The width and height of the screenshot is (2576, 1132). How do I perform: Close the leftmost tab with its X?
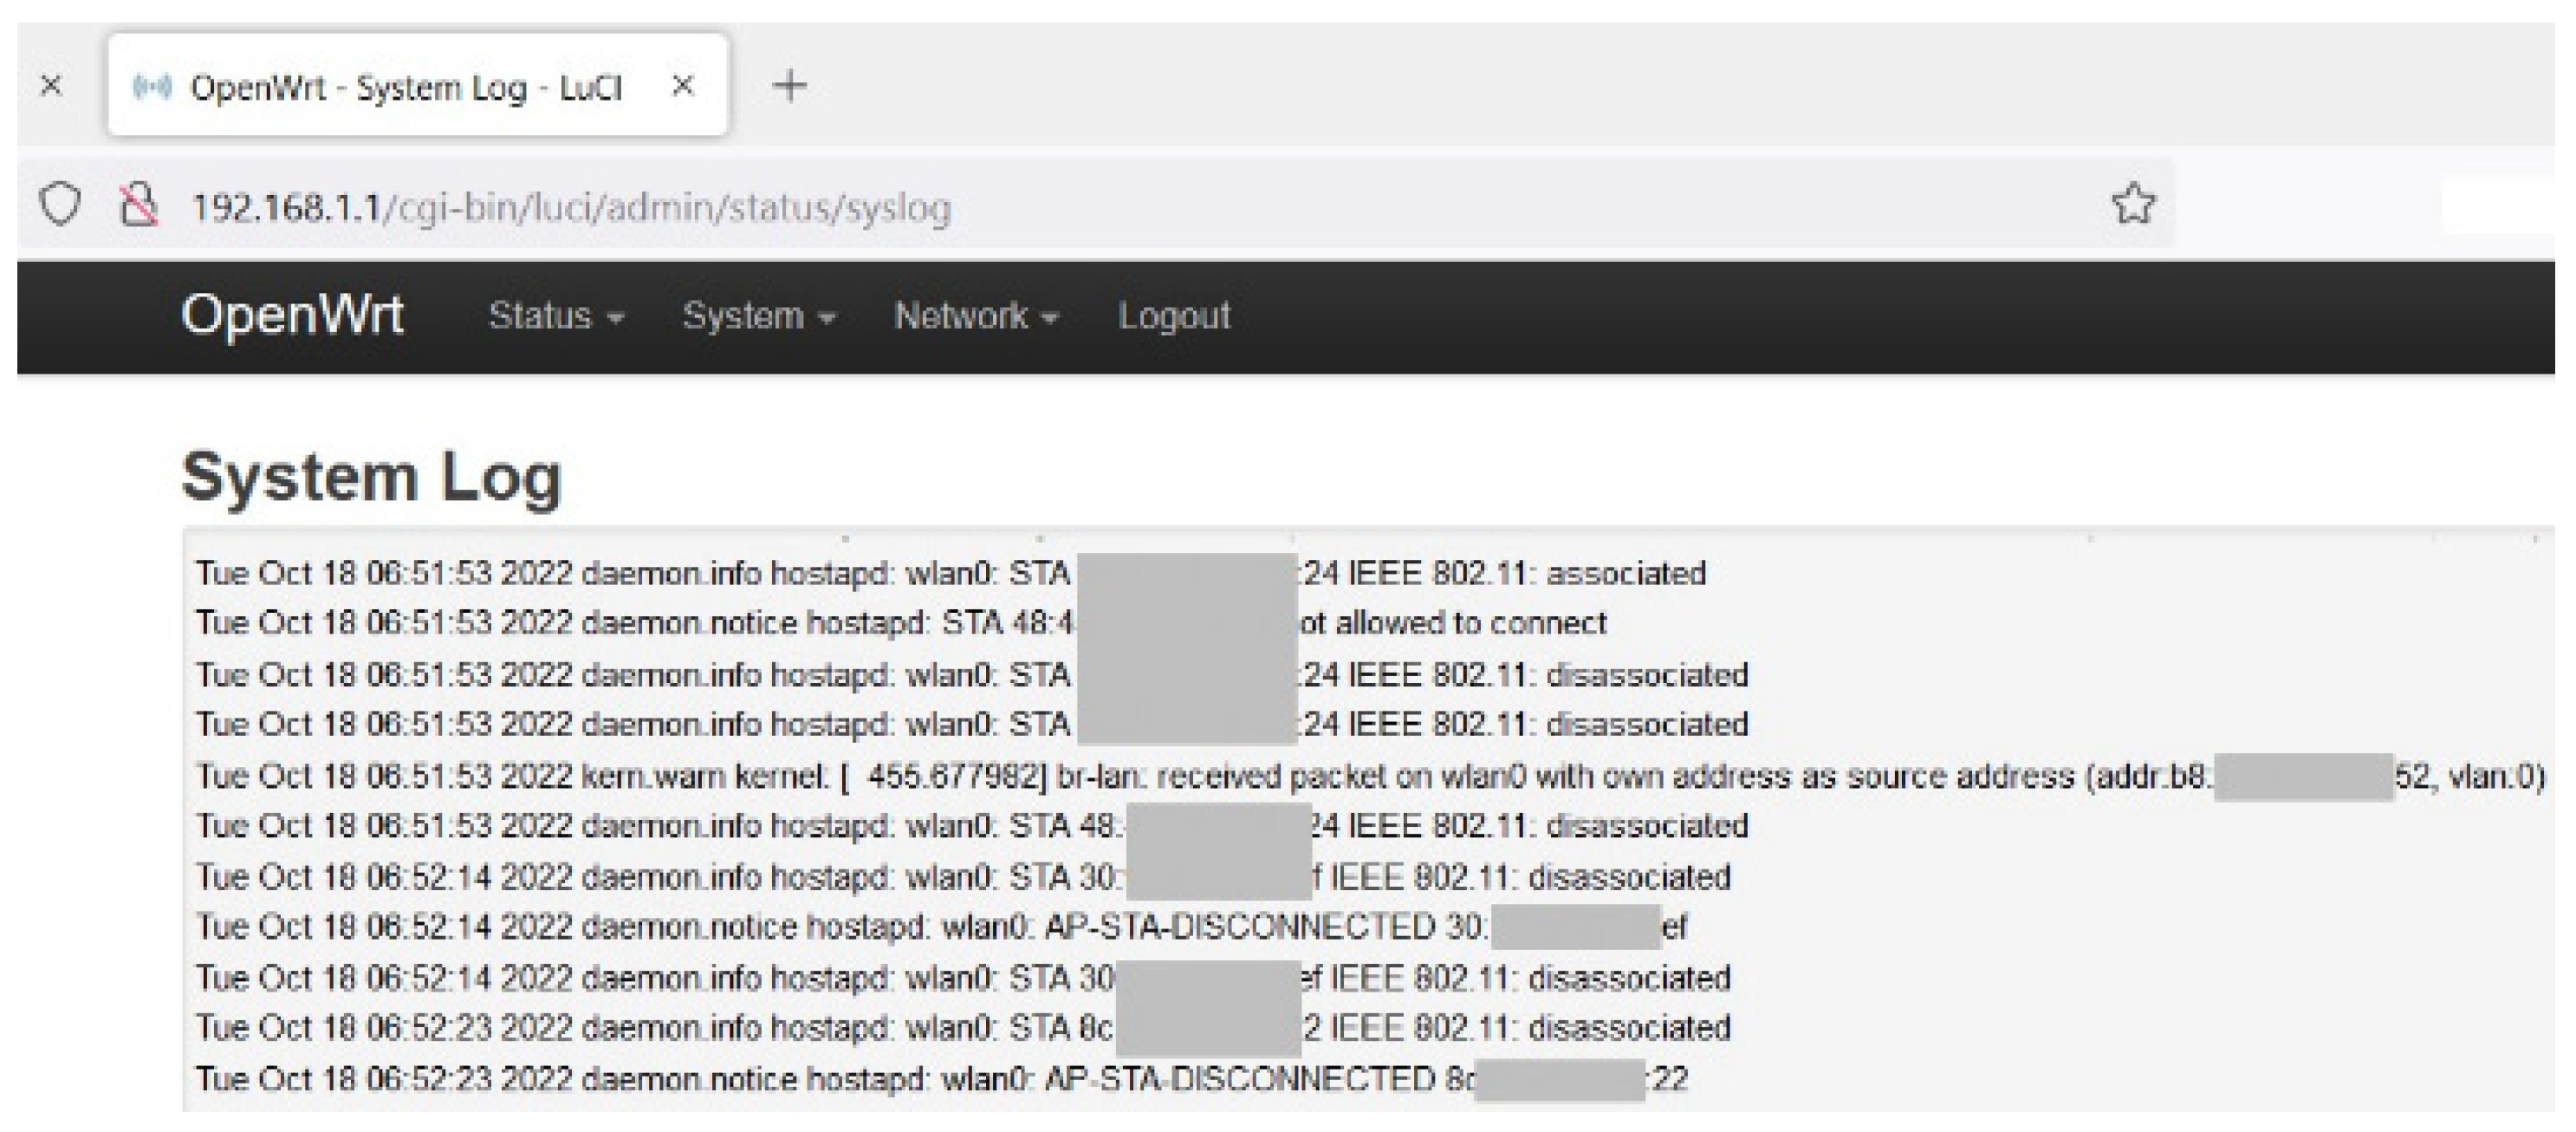(51, 86)
